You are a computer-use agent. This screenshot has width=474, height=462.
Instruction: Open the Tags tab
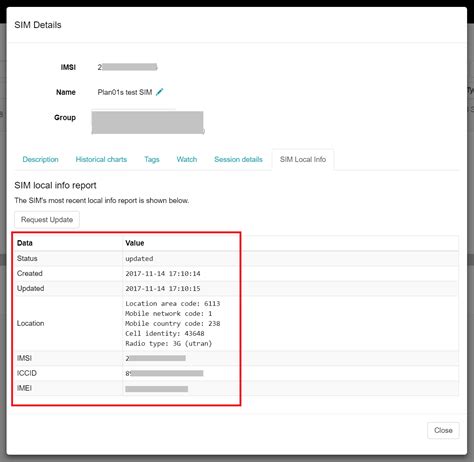(x=152, y=159)
